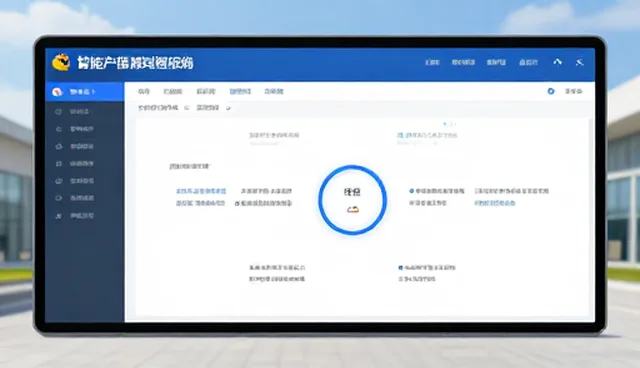Click the cloud icon inside blue circle
The image size is (640, 368).
(353, 210)
